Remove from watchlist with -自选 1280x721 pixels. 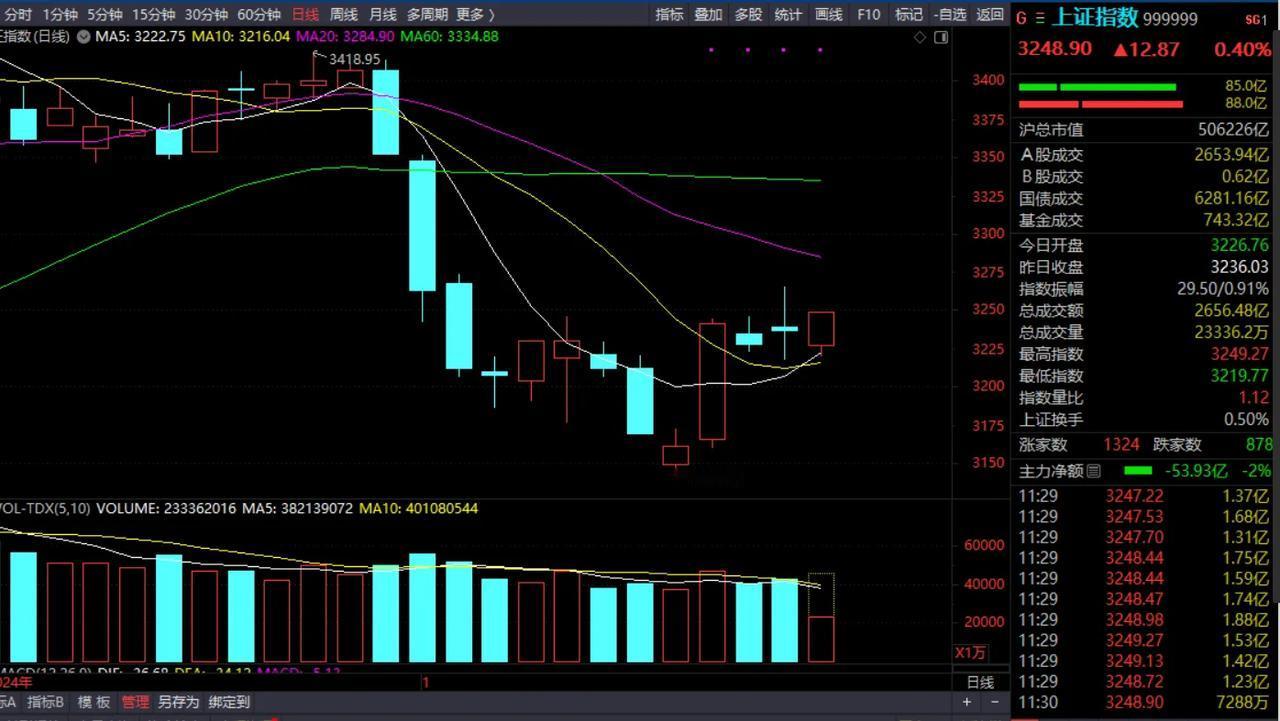click(950, 14)
